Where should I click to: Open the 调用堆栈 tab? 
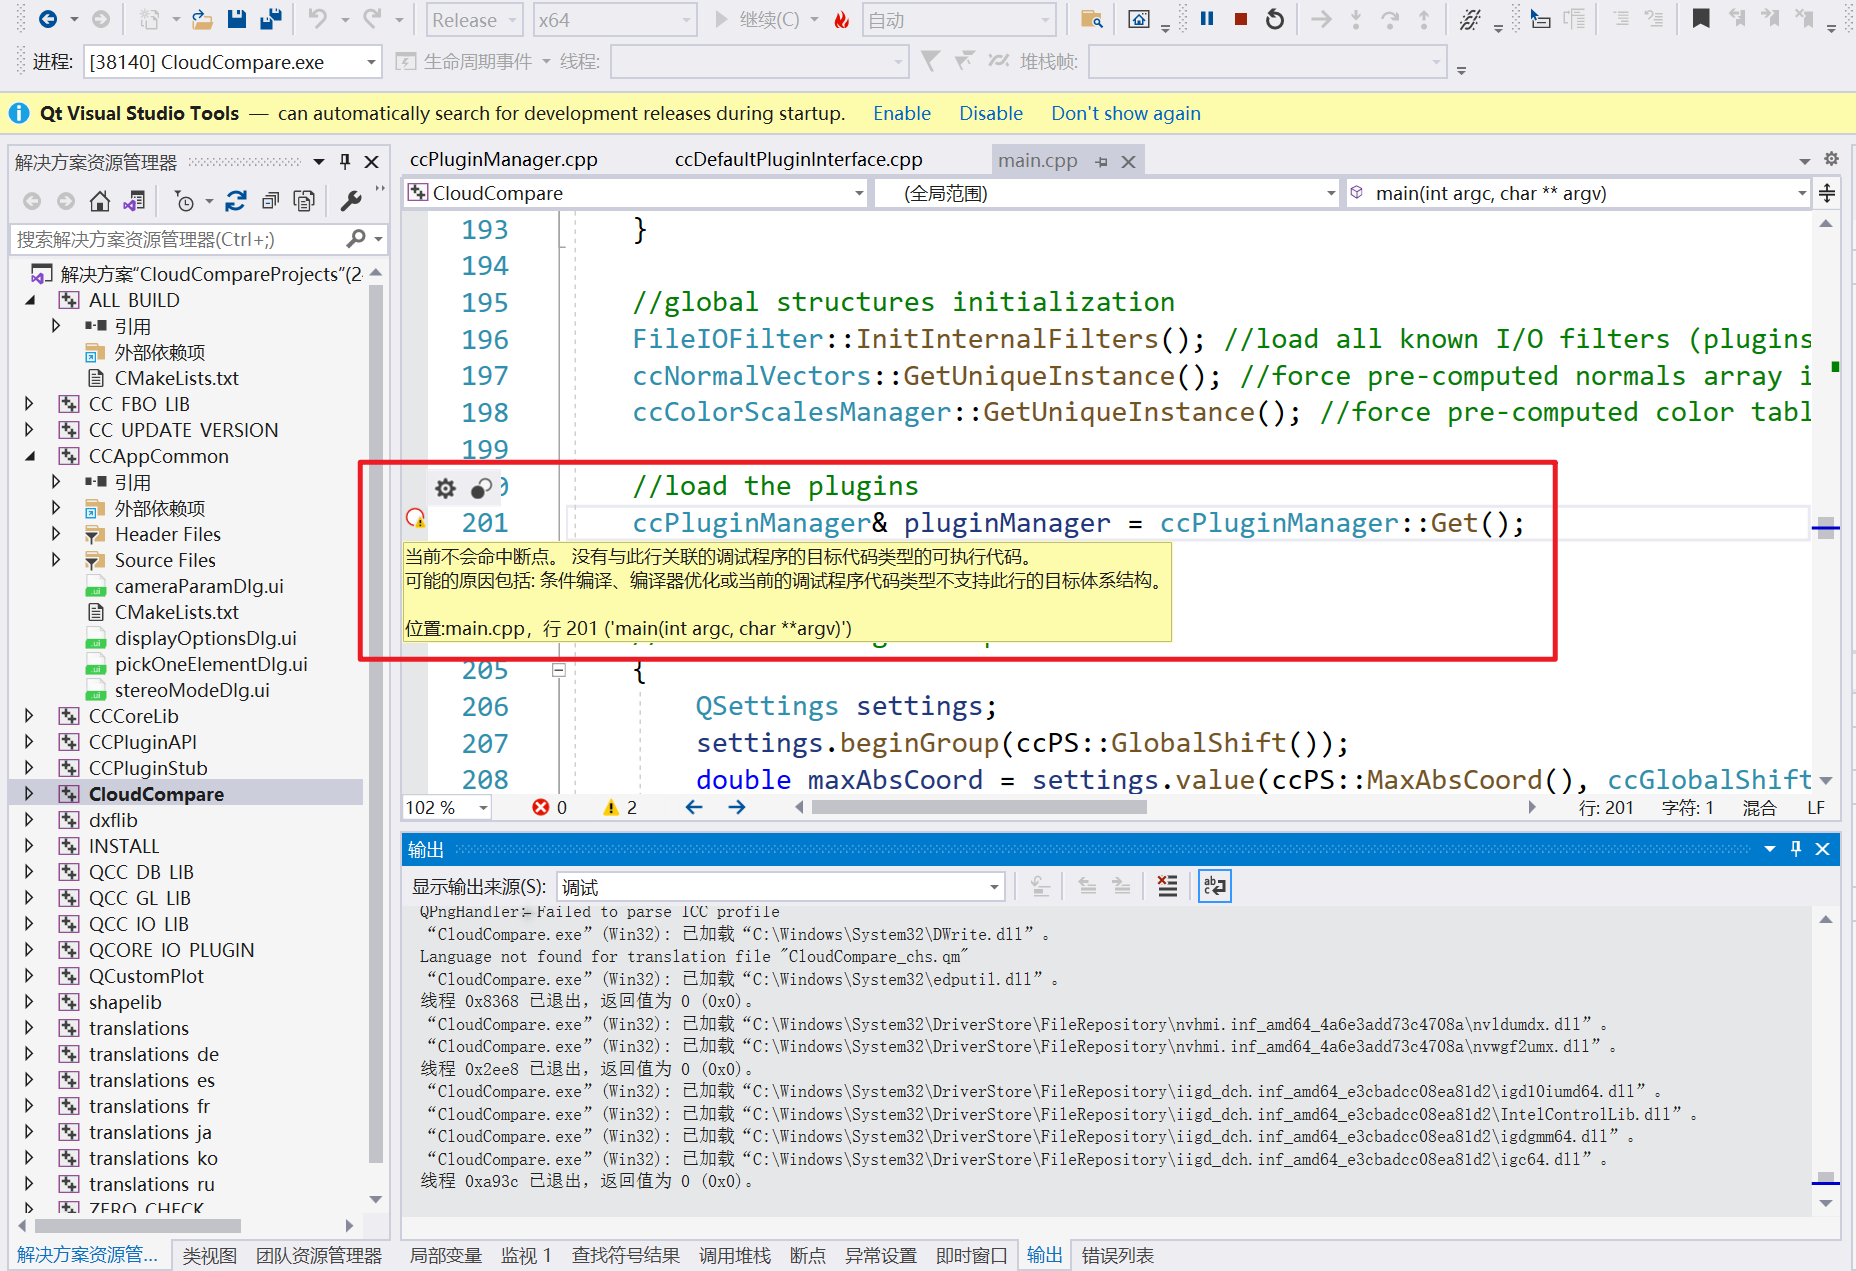coord(734,1256)
